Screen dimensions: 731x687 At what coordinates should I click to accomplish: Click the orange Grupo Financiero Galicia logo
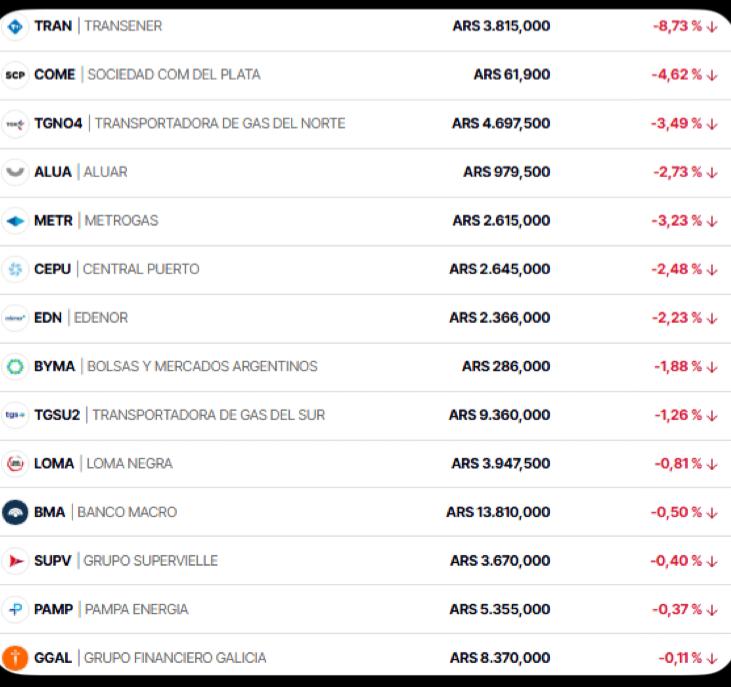(x=15, y=658)
